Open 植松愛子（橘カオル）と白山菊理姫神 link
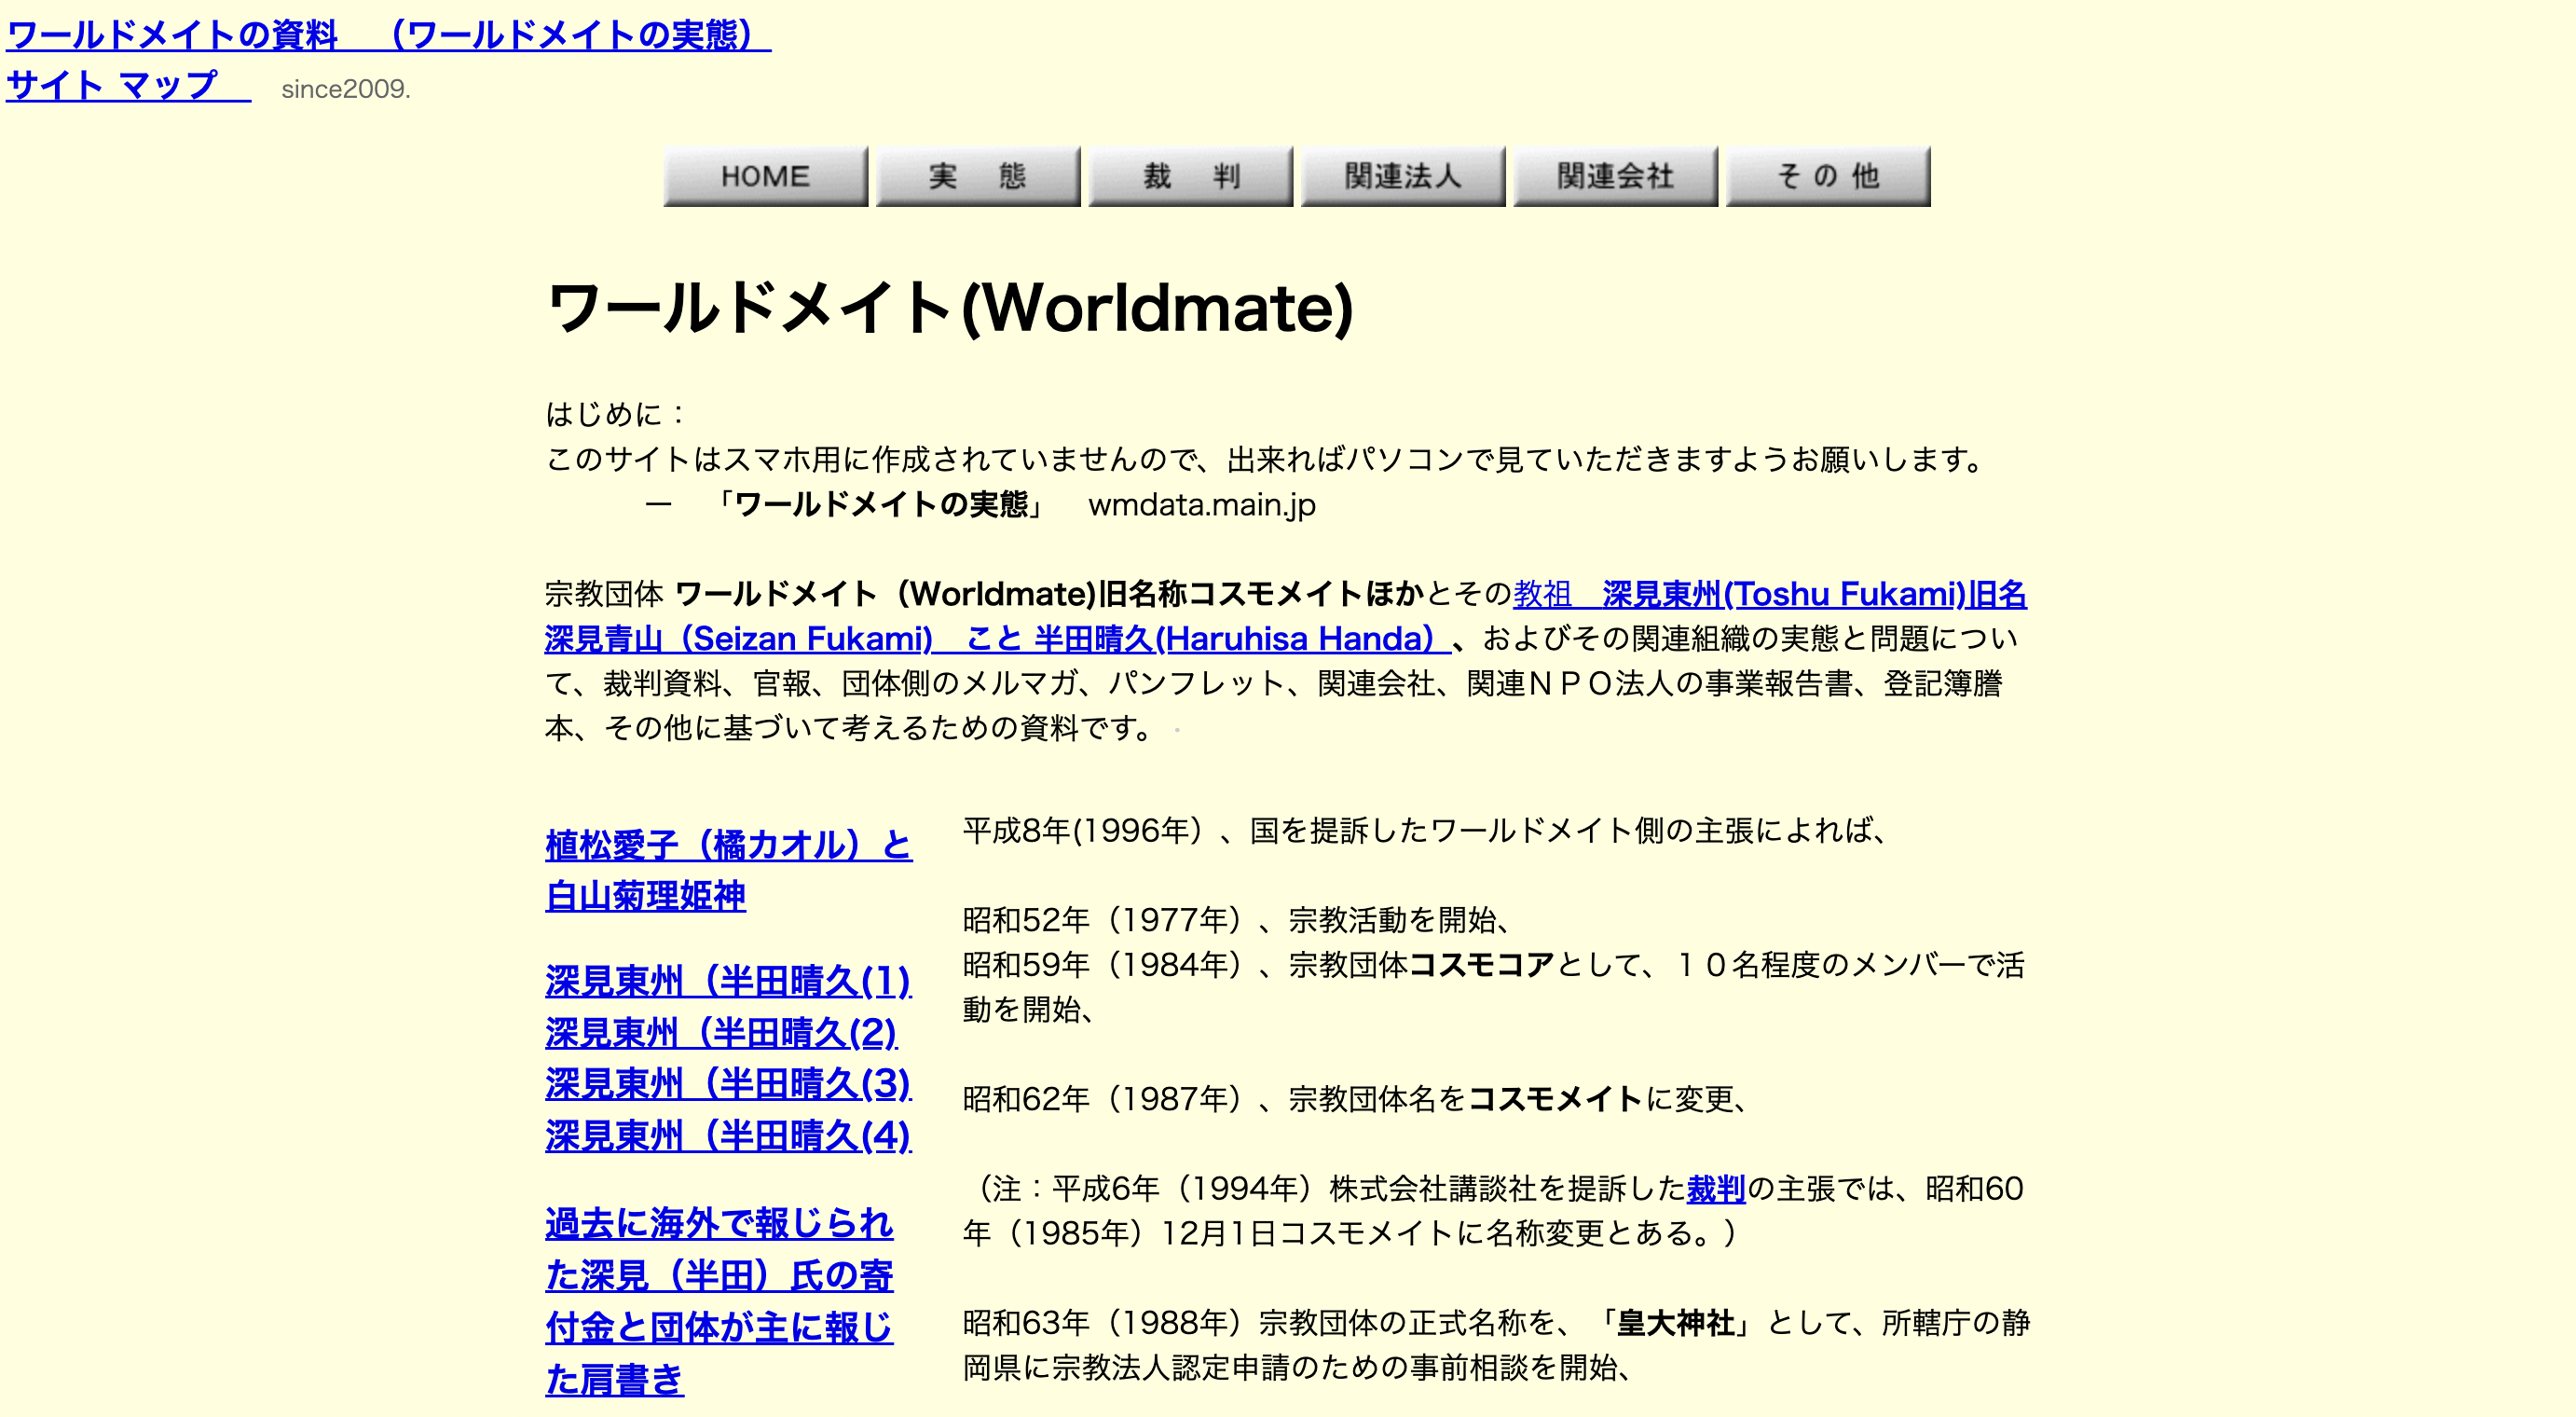This screenshot has height=1417, width=2576. (728, 870)
